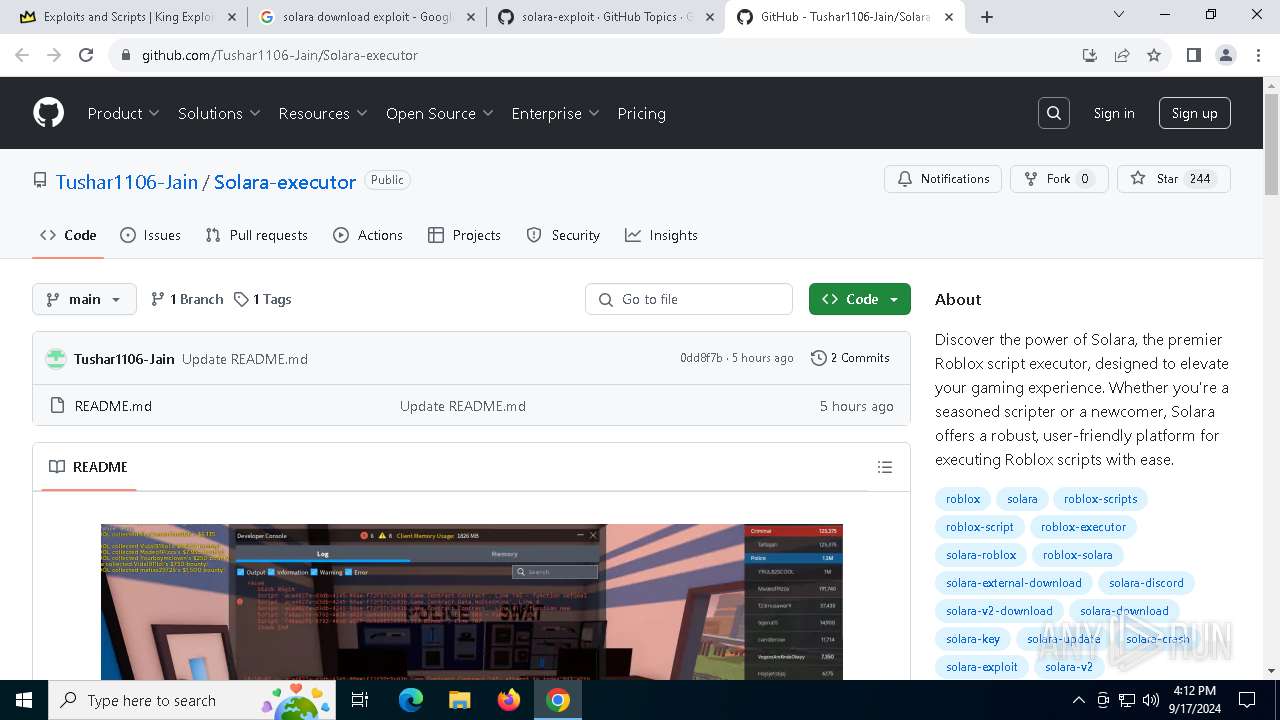Viewport: 1280px width, 720px height.
Task: Switch to the Actions tab
Action: (x=367, y=235)
